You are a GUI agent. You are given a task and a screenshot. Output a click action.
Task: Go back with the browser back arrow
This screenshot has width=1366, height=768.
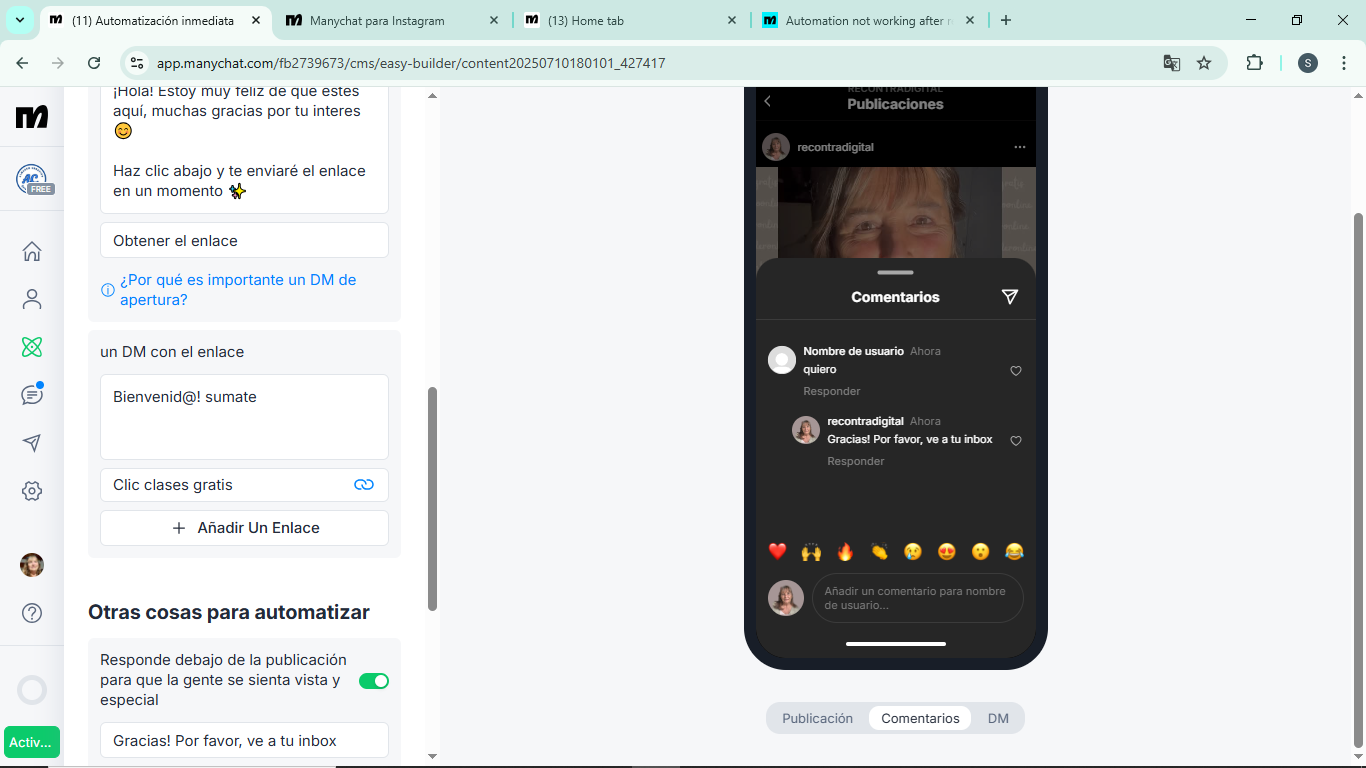[23, 63]
